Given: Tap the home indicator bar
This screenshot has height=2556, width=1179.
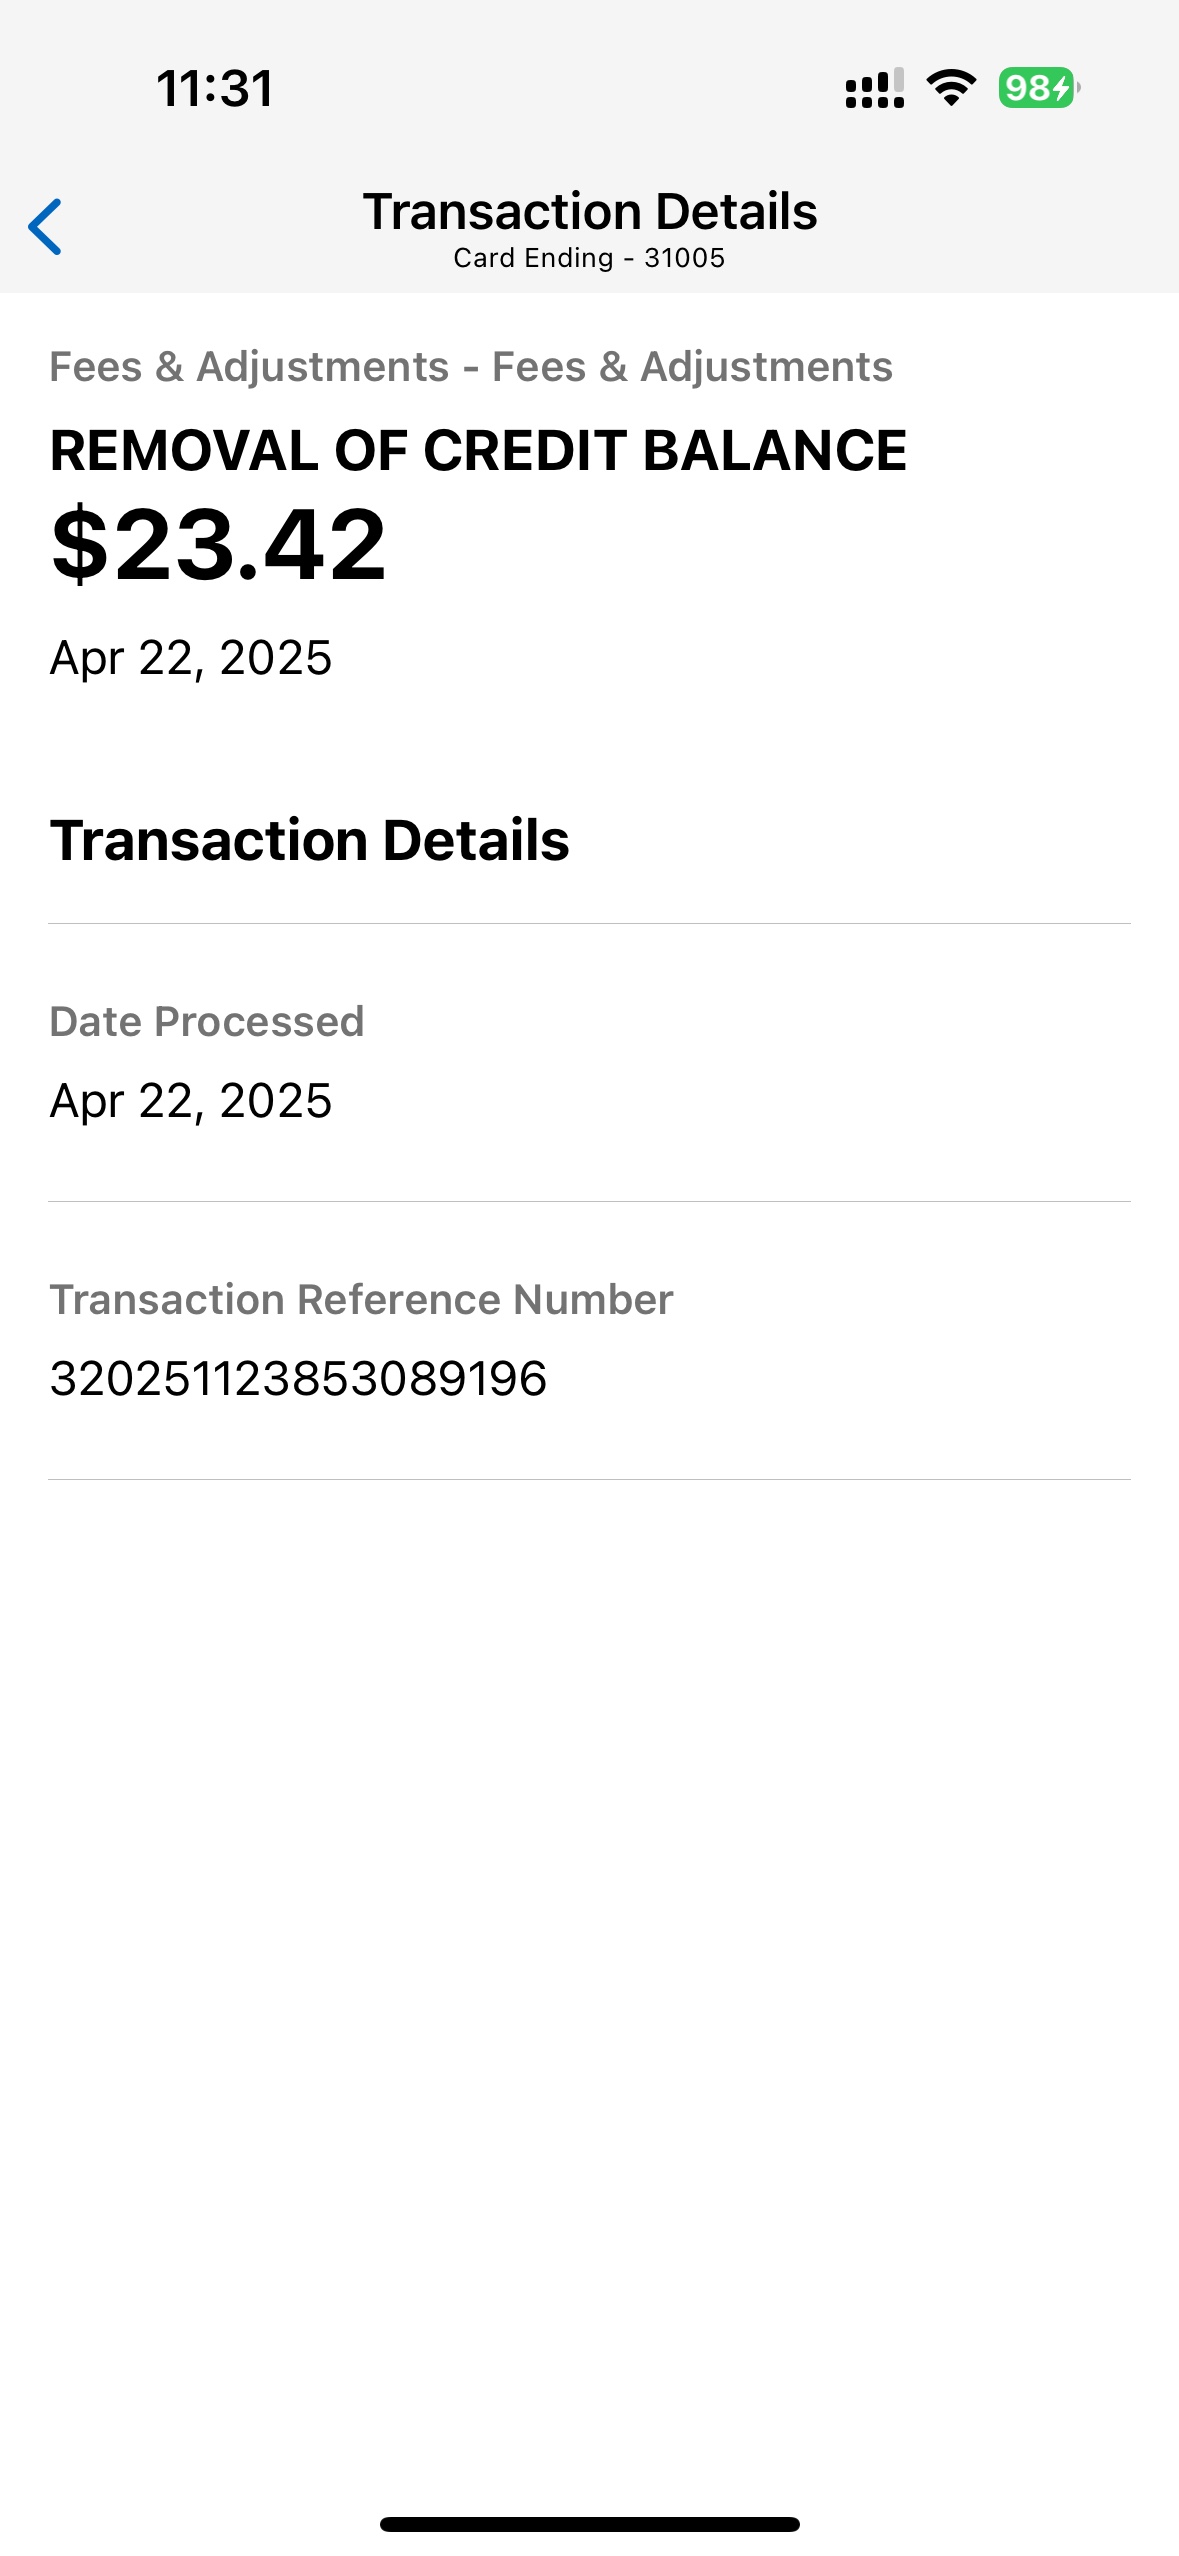Looking at the screenshot, I should pos(590,2524).
